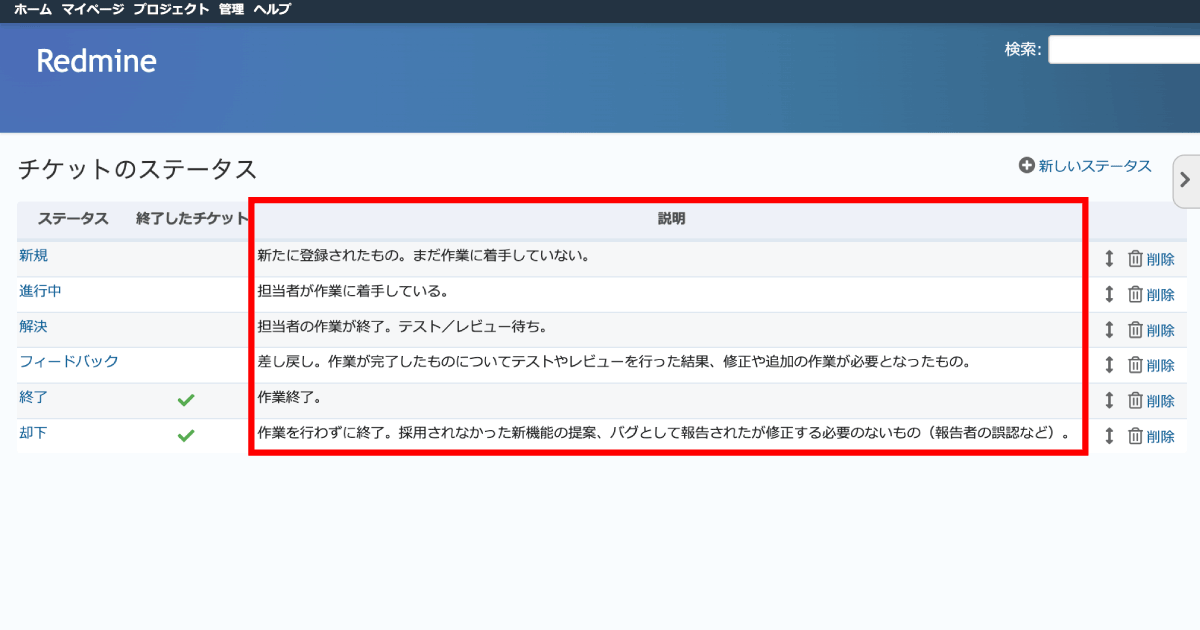The height and width of the screenshot is (630, 1200).
Task: Click the trash icon in the 進行中 row
Action: (1137, 294)
